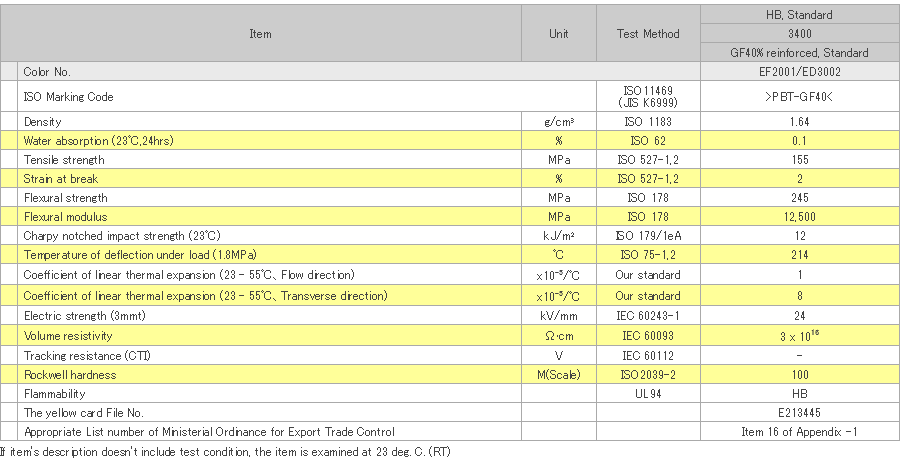
Task: Click the 'Item 16 of Appendix -1' cell
Action: point(799,432)
